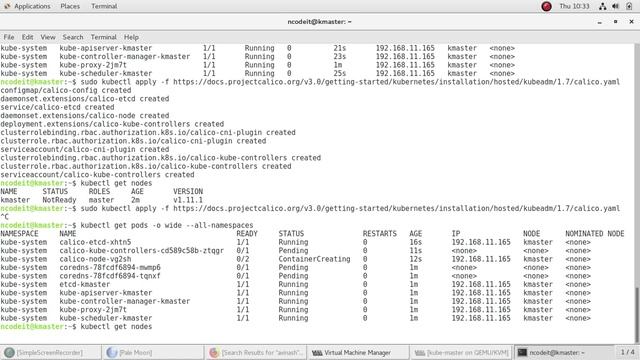The width and height of the screenshot is (640, 360).
Task: Click the NAMESPACE column header
Action: [x=19, y=234]
